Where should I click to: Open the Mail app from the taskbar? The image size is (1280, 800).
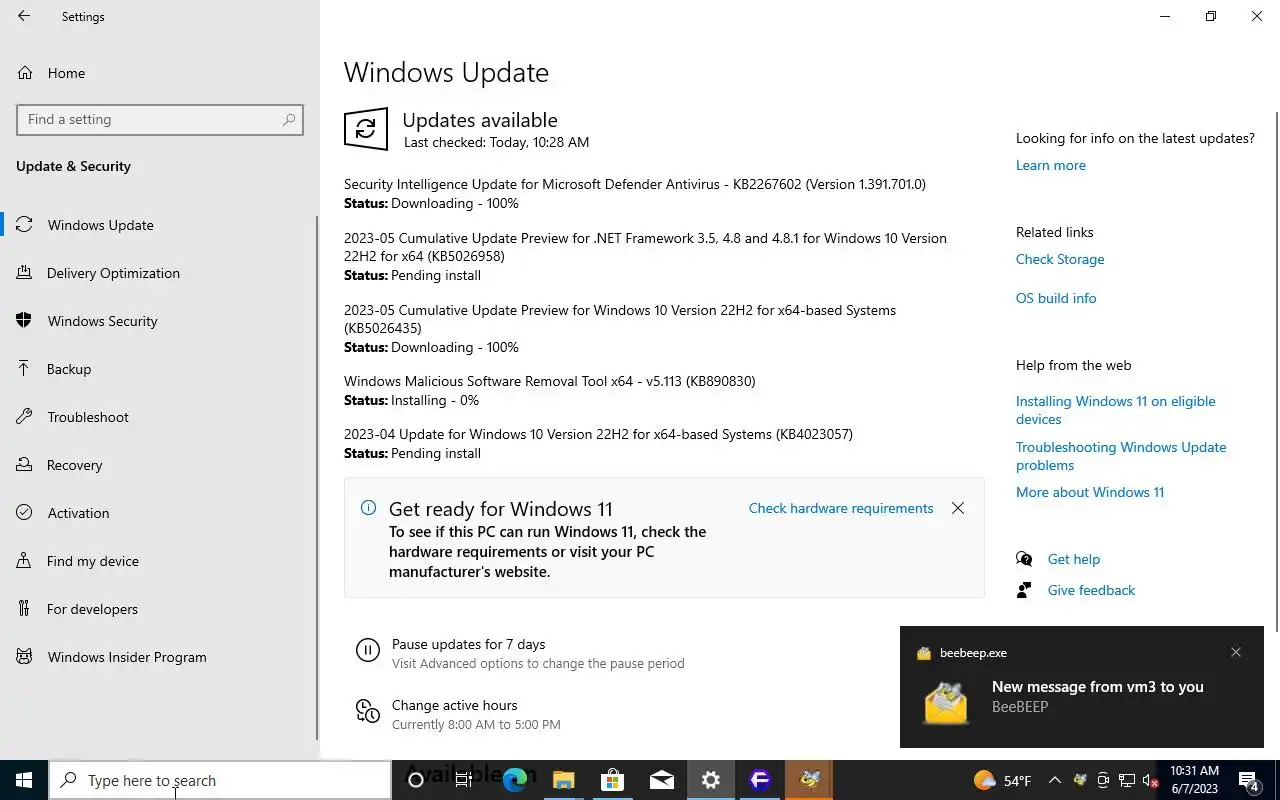(x=661, y=780)
